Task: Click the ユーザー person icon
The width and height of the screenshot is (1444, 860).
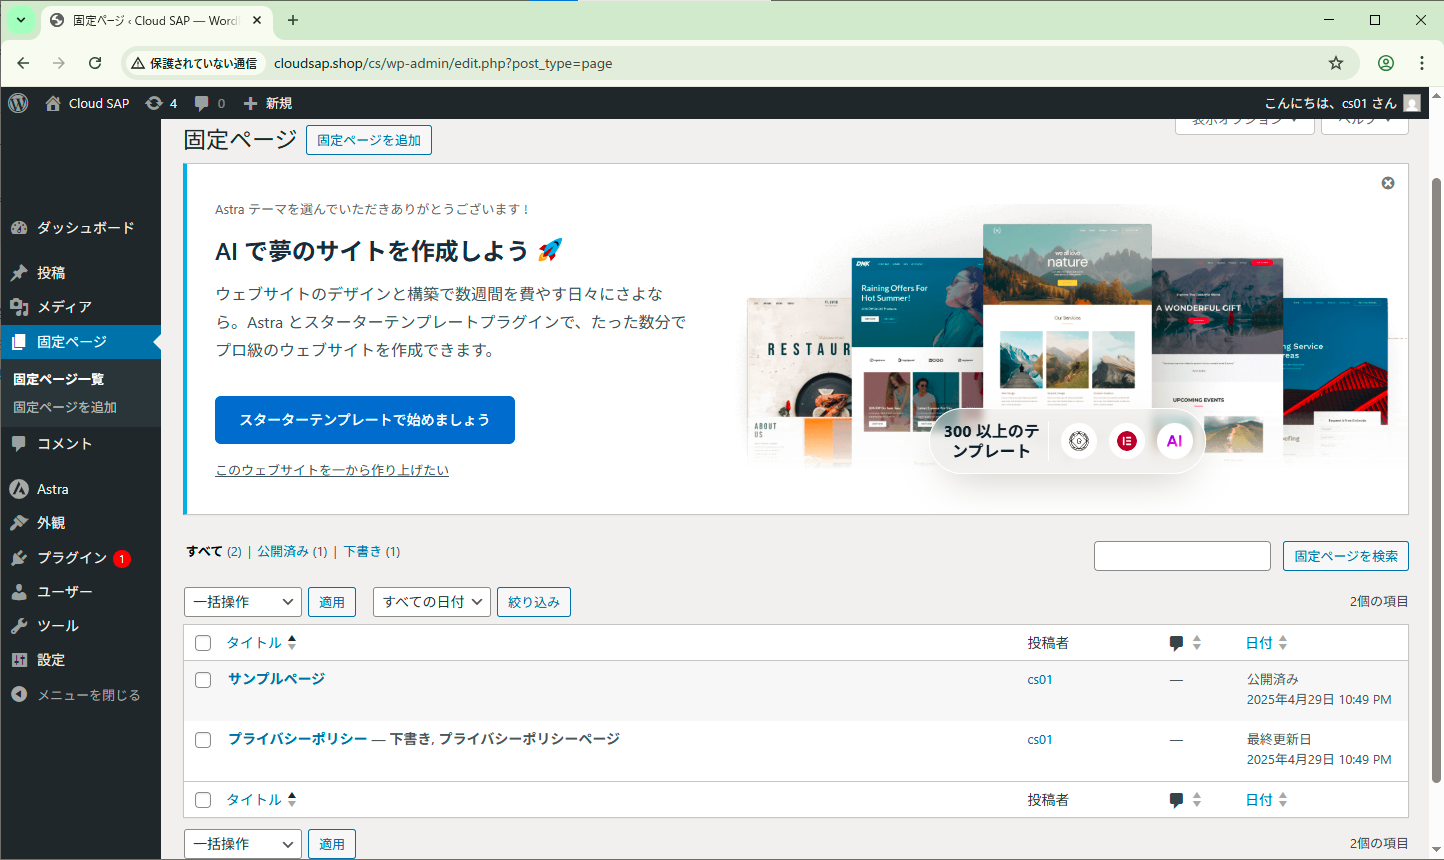Action: (19, 592)
